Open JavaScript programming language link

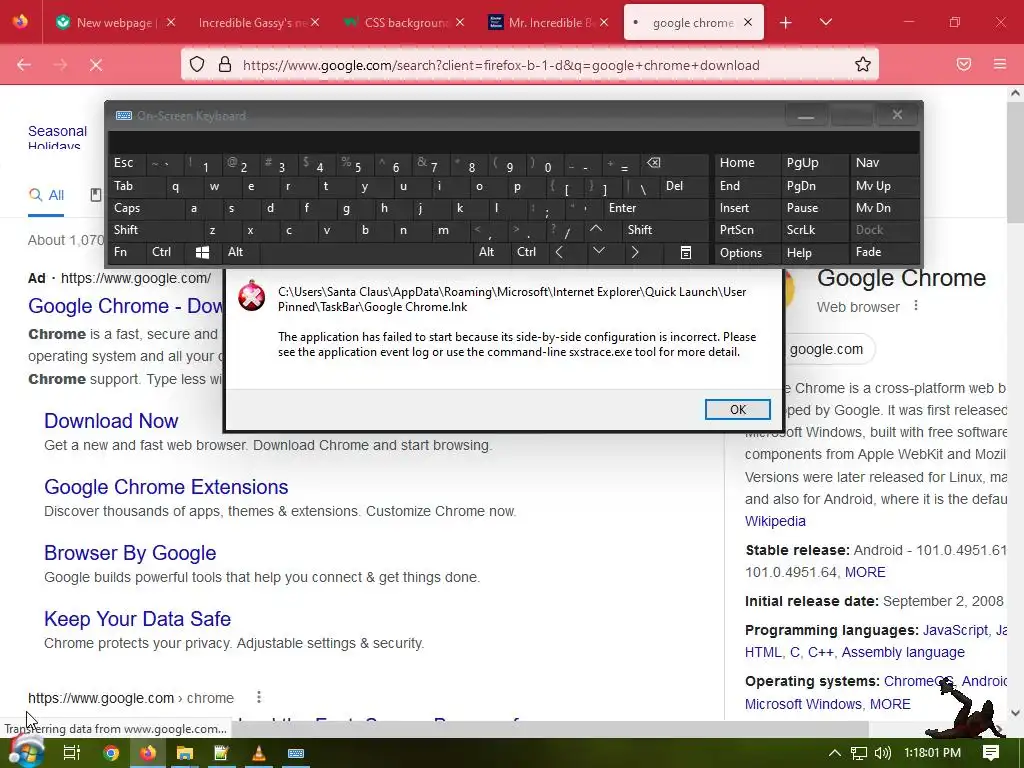955,630
